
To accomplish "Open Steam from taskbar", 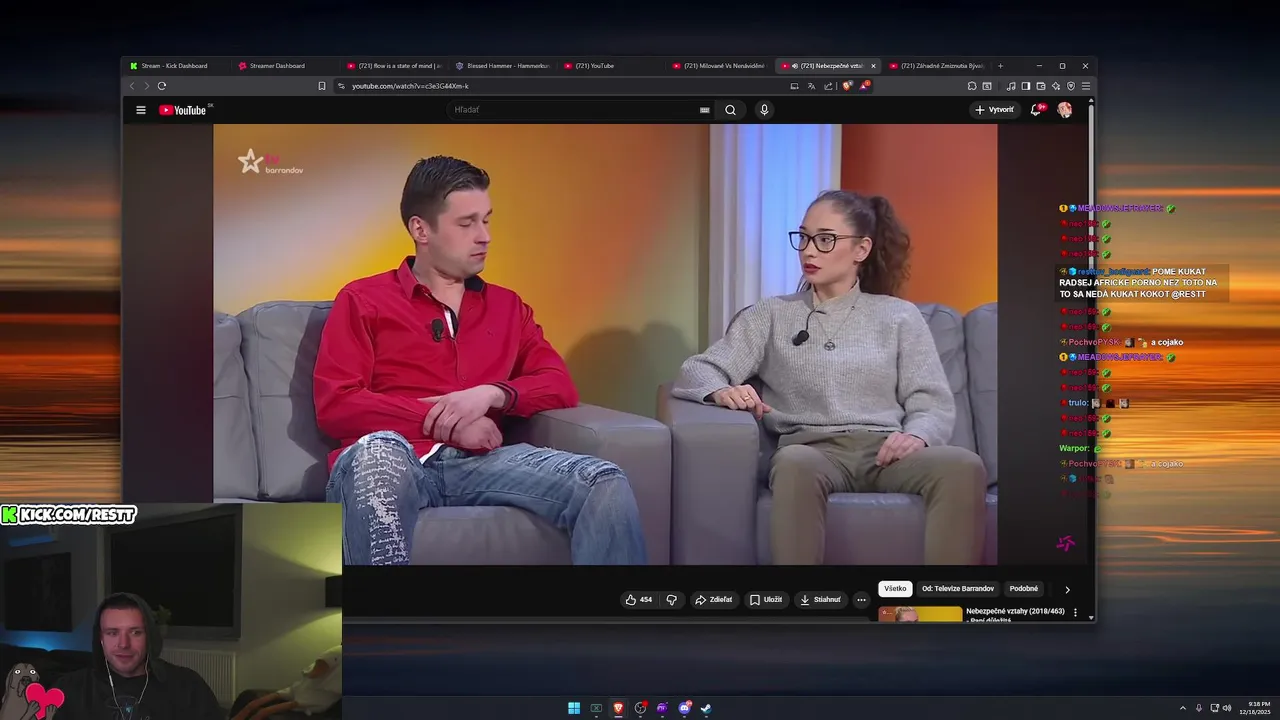I will (x=706, y=708).
